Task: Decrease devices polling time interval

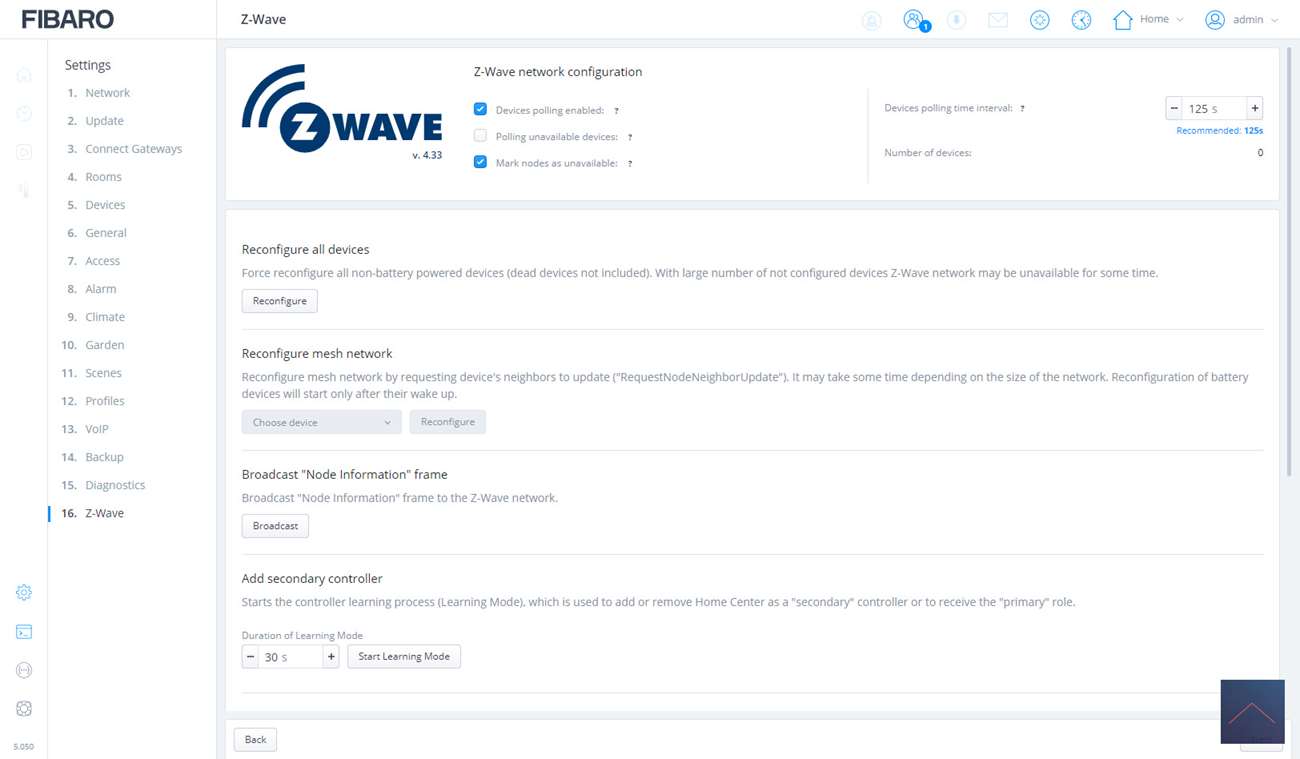Action: (1174, 108)
